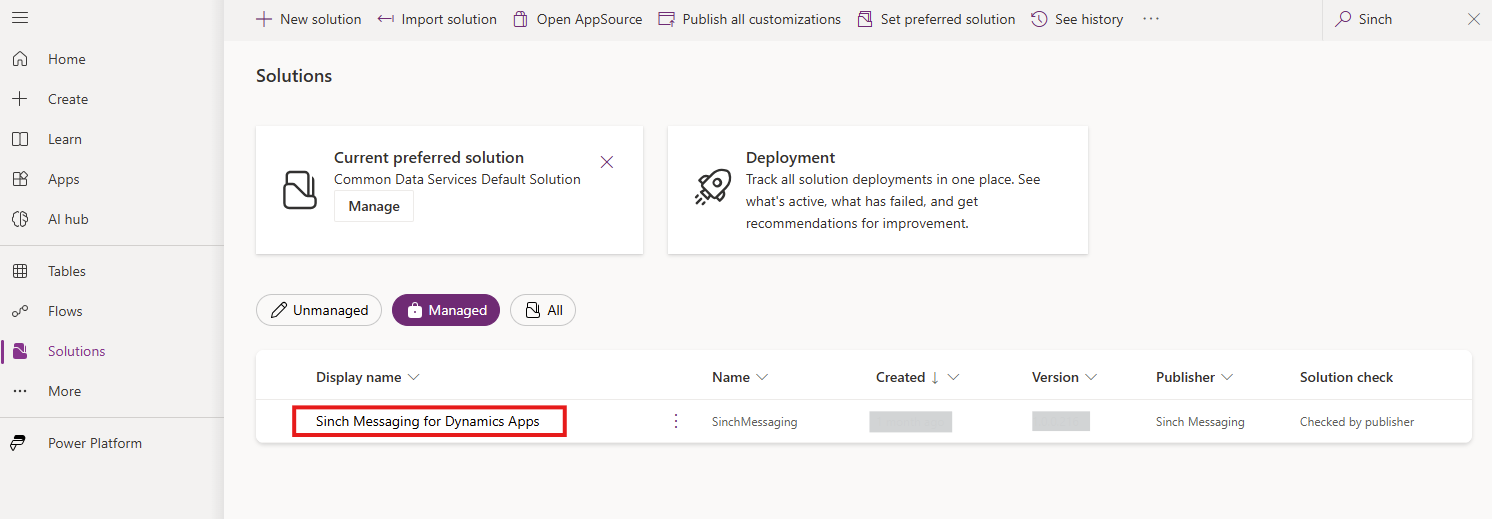1492x519 pixels.
Task: Clear the Sinch search text
Action: pos(1473,19)
